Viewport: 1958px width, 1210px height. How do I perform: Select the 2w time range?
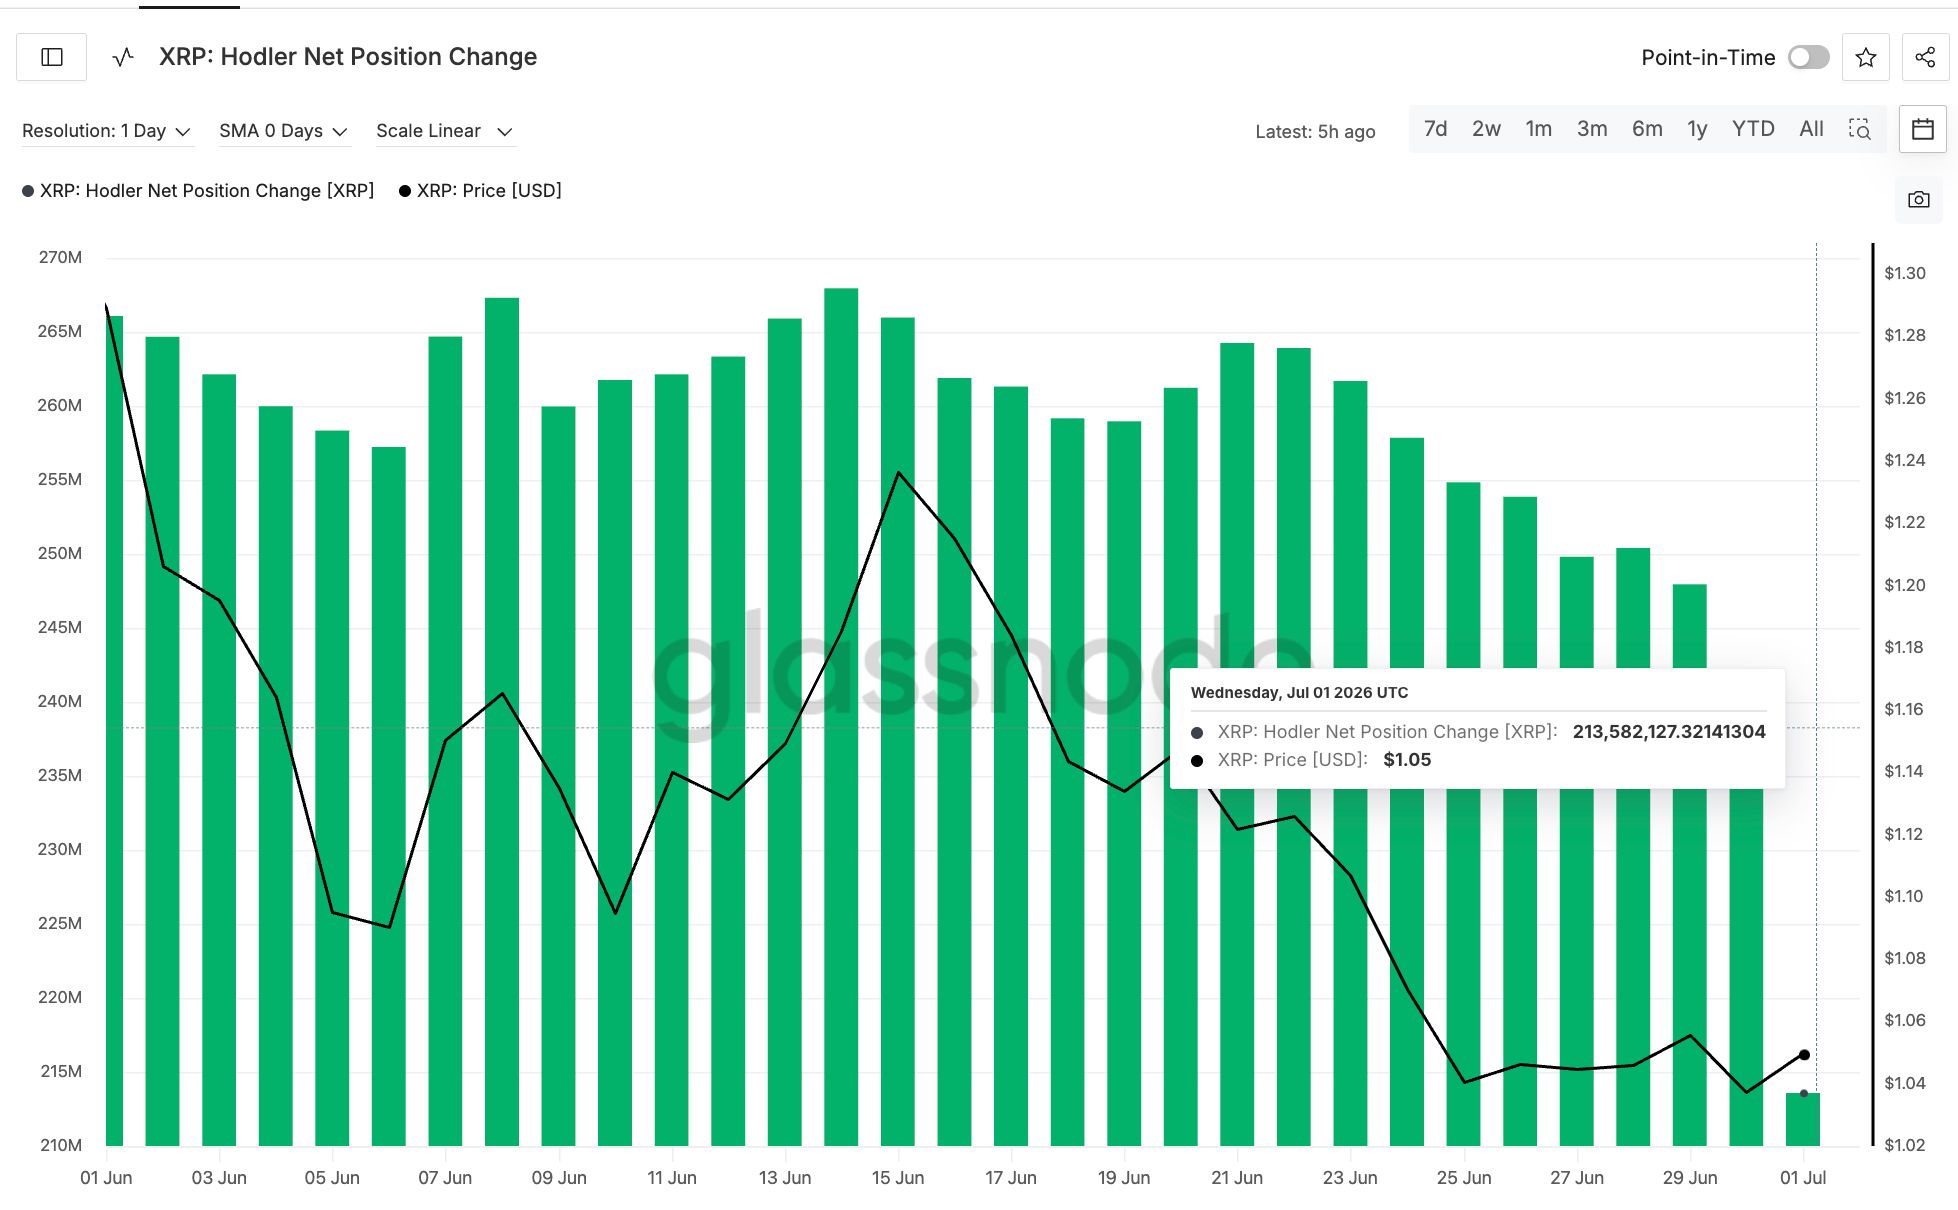[1486, 129]
